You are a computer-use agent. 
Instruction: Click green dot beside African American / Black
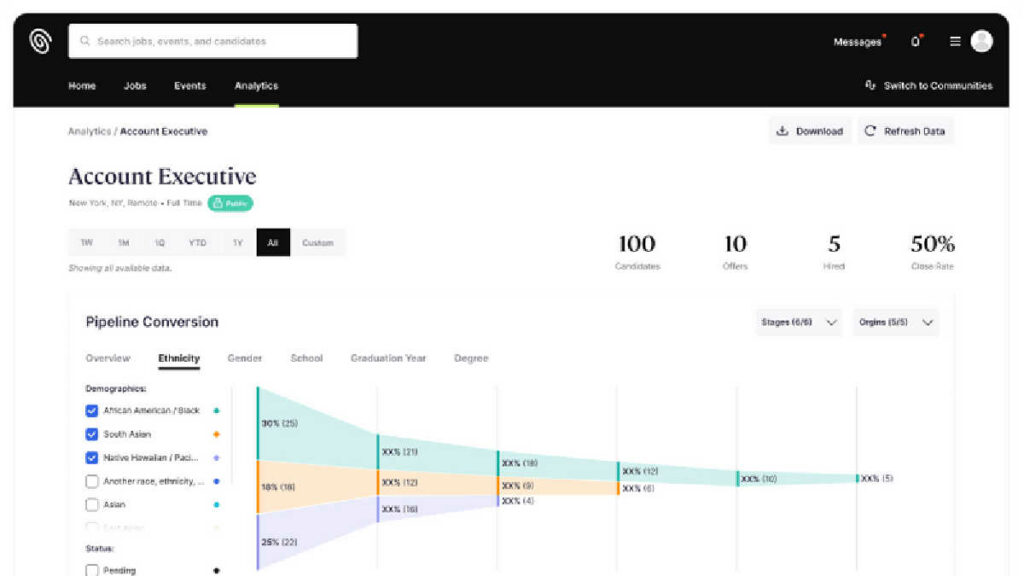tap(216, 411)
